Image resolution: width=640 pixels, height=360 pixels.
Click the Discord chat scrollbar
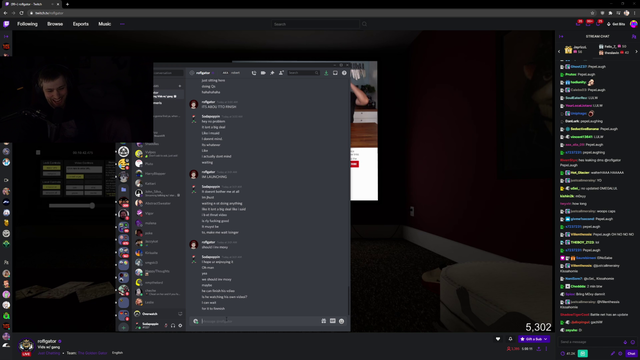click(x=349, y=300)
